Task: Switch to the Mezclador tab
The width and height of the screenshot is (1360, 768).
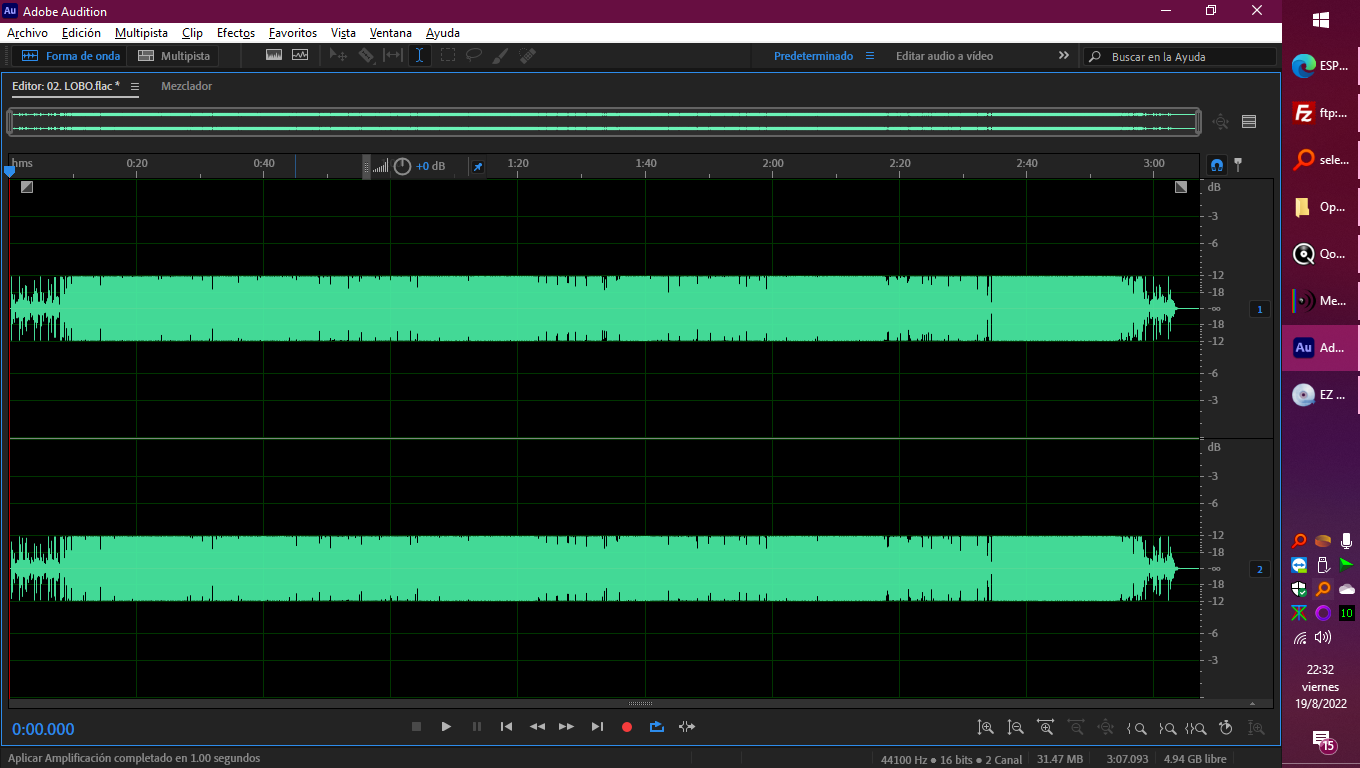Action: click(186, 86)
